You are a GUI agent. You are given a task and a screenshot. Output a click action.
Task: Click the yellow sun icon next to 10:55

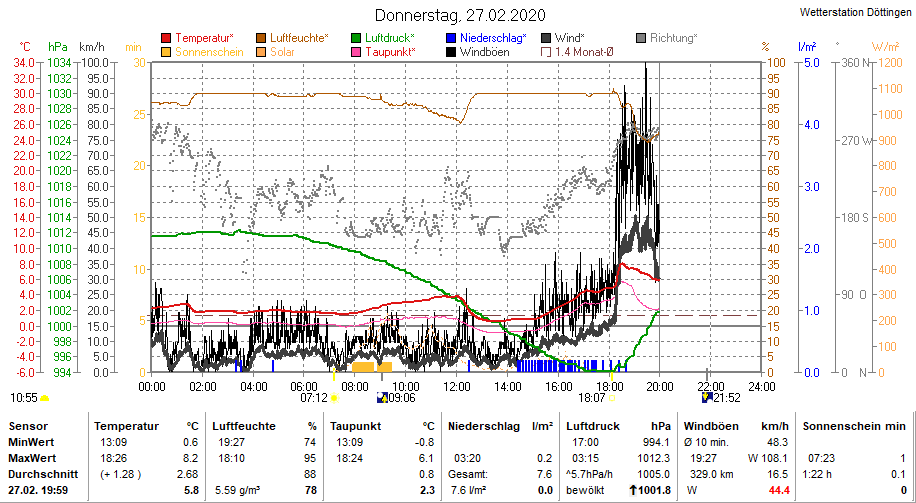[x=45, y=398]
